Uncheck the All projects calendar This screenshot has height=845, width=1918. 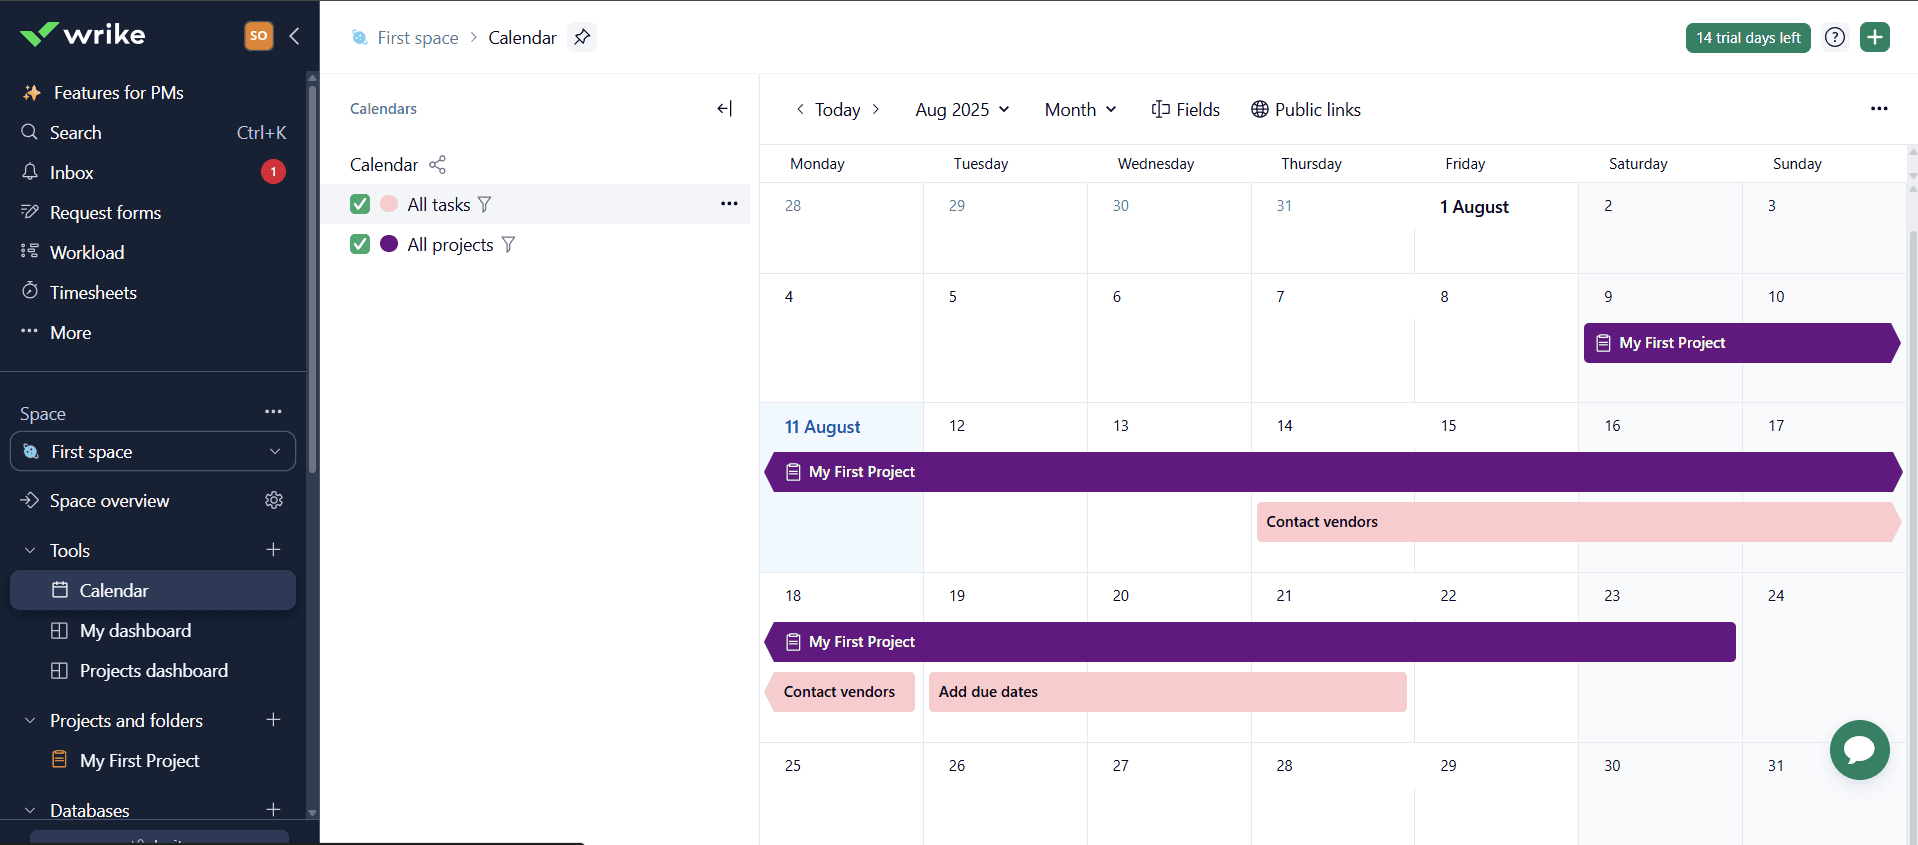tap(360, 244)
